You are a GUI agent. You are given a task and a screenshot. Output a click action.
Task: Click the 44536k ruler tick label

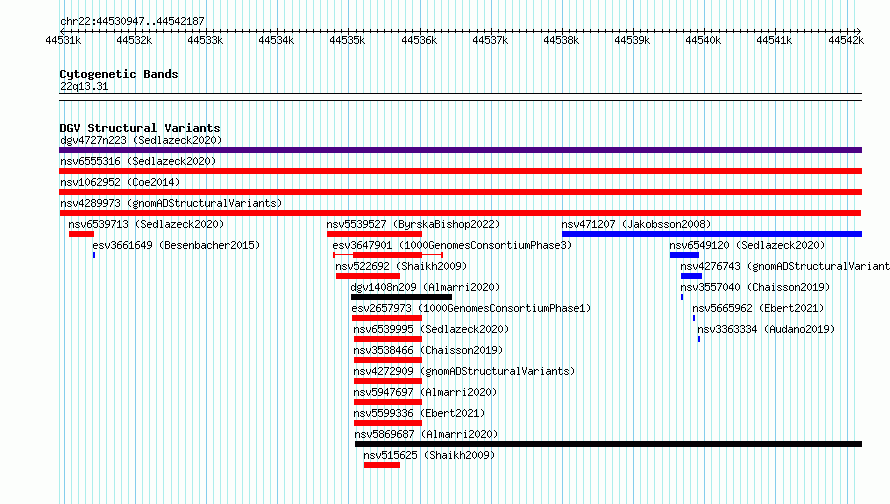click(419, 40)
